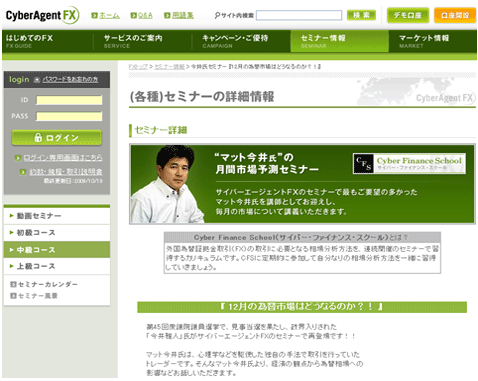Click the arrow icon beside 用語集
Viewport: 478px width, 381px height.
167,15
